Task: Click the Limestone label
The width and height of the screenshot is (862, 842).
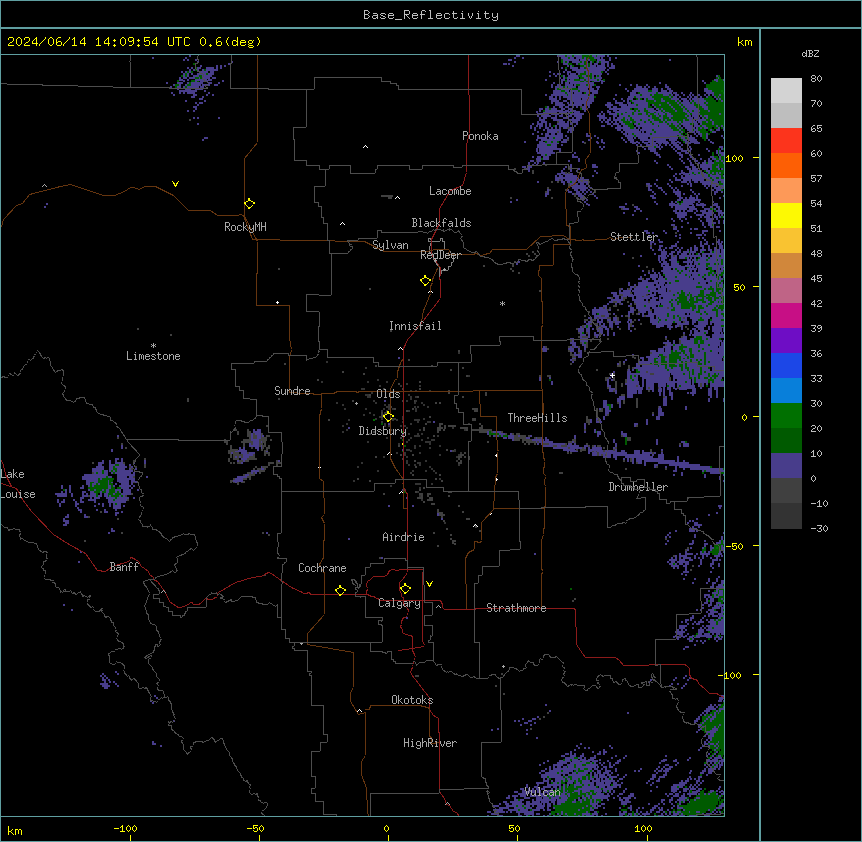Action: (x=153, y=356)
